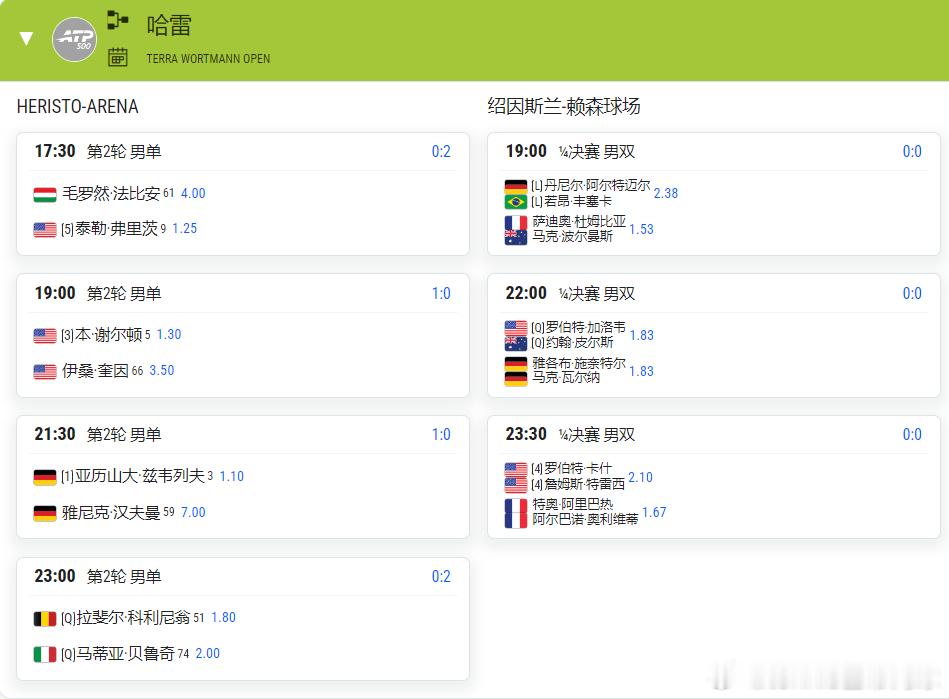Collapse the 哈雷 tournament section arrow
This screenshot has width=949, height=699.
click(26, 39)
